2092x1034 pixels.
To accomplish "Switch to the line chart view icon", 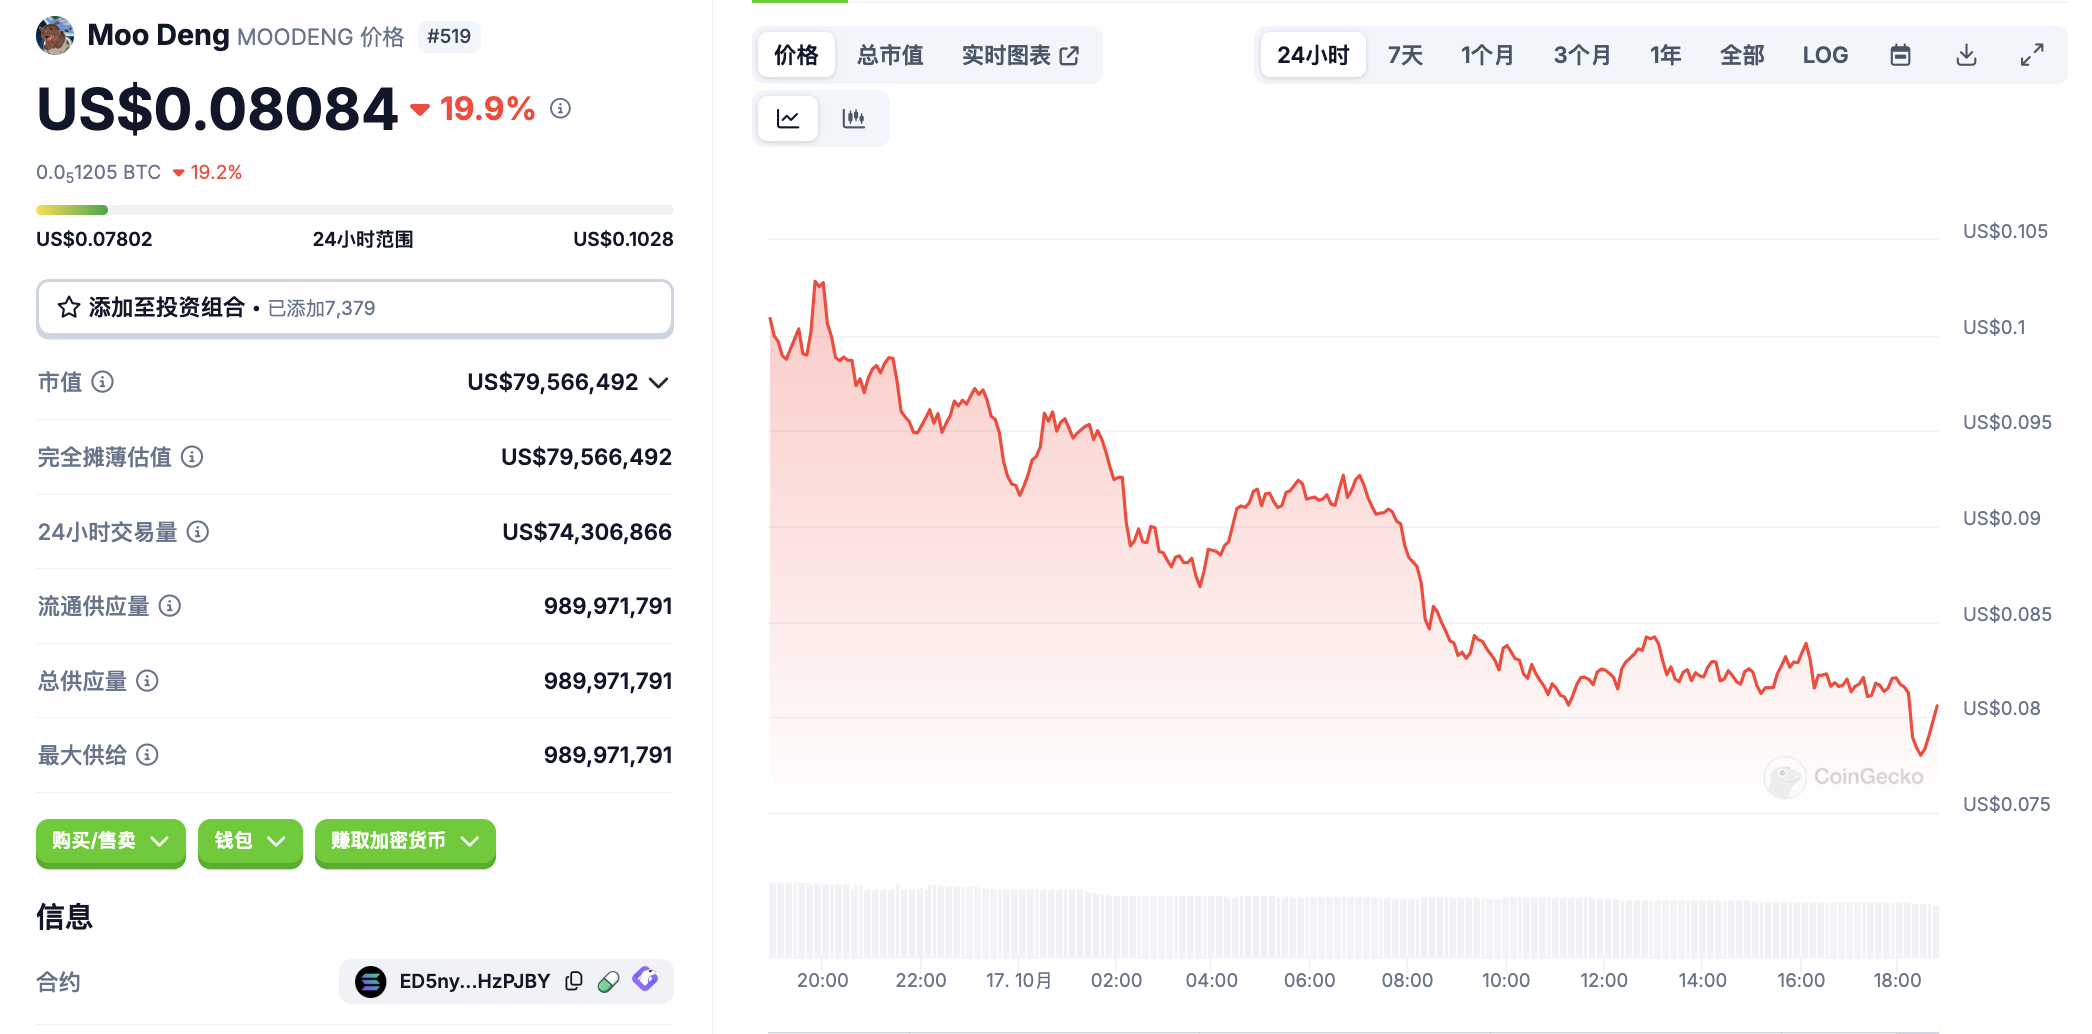I will click(x=788, y=119).
